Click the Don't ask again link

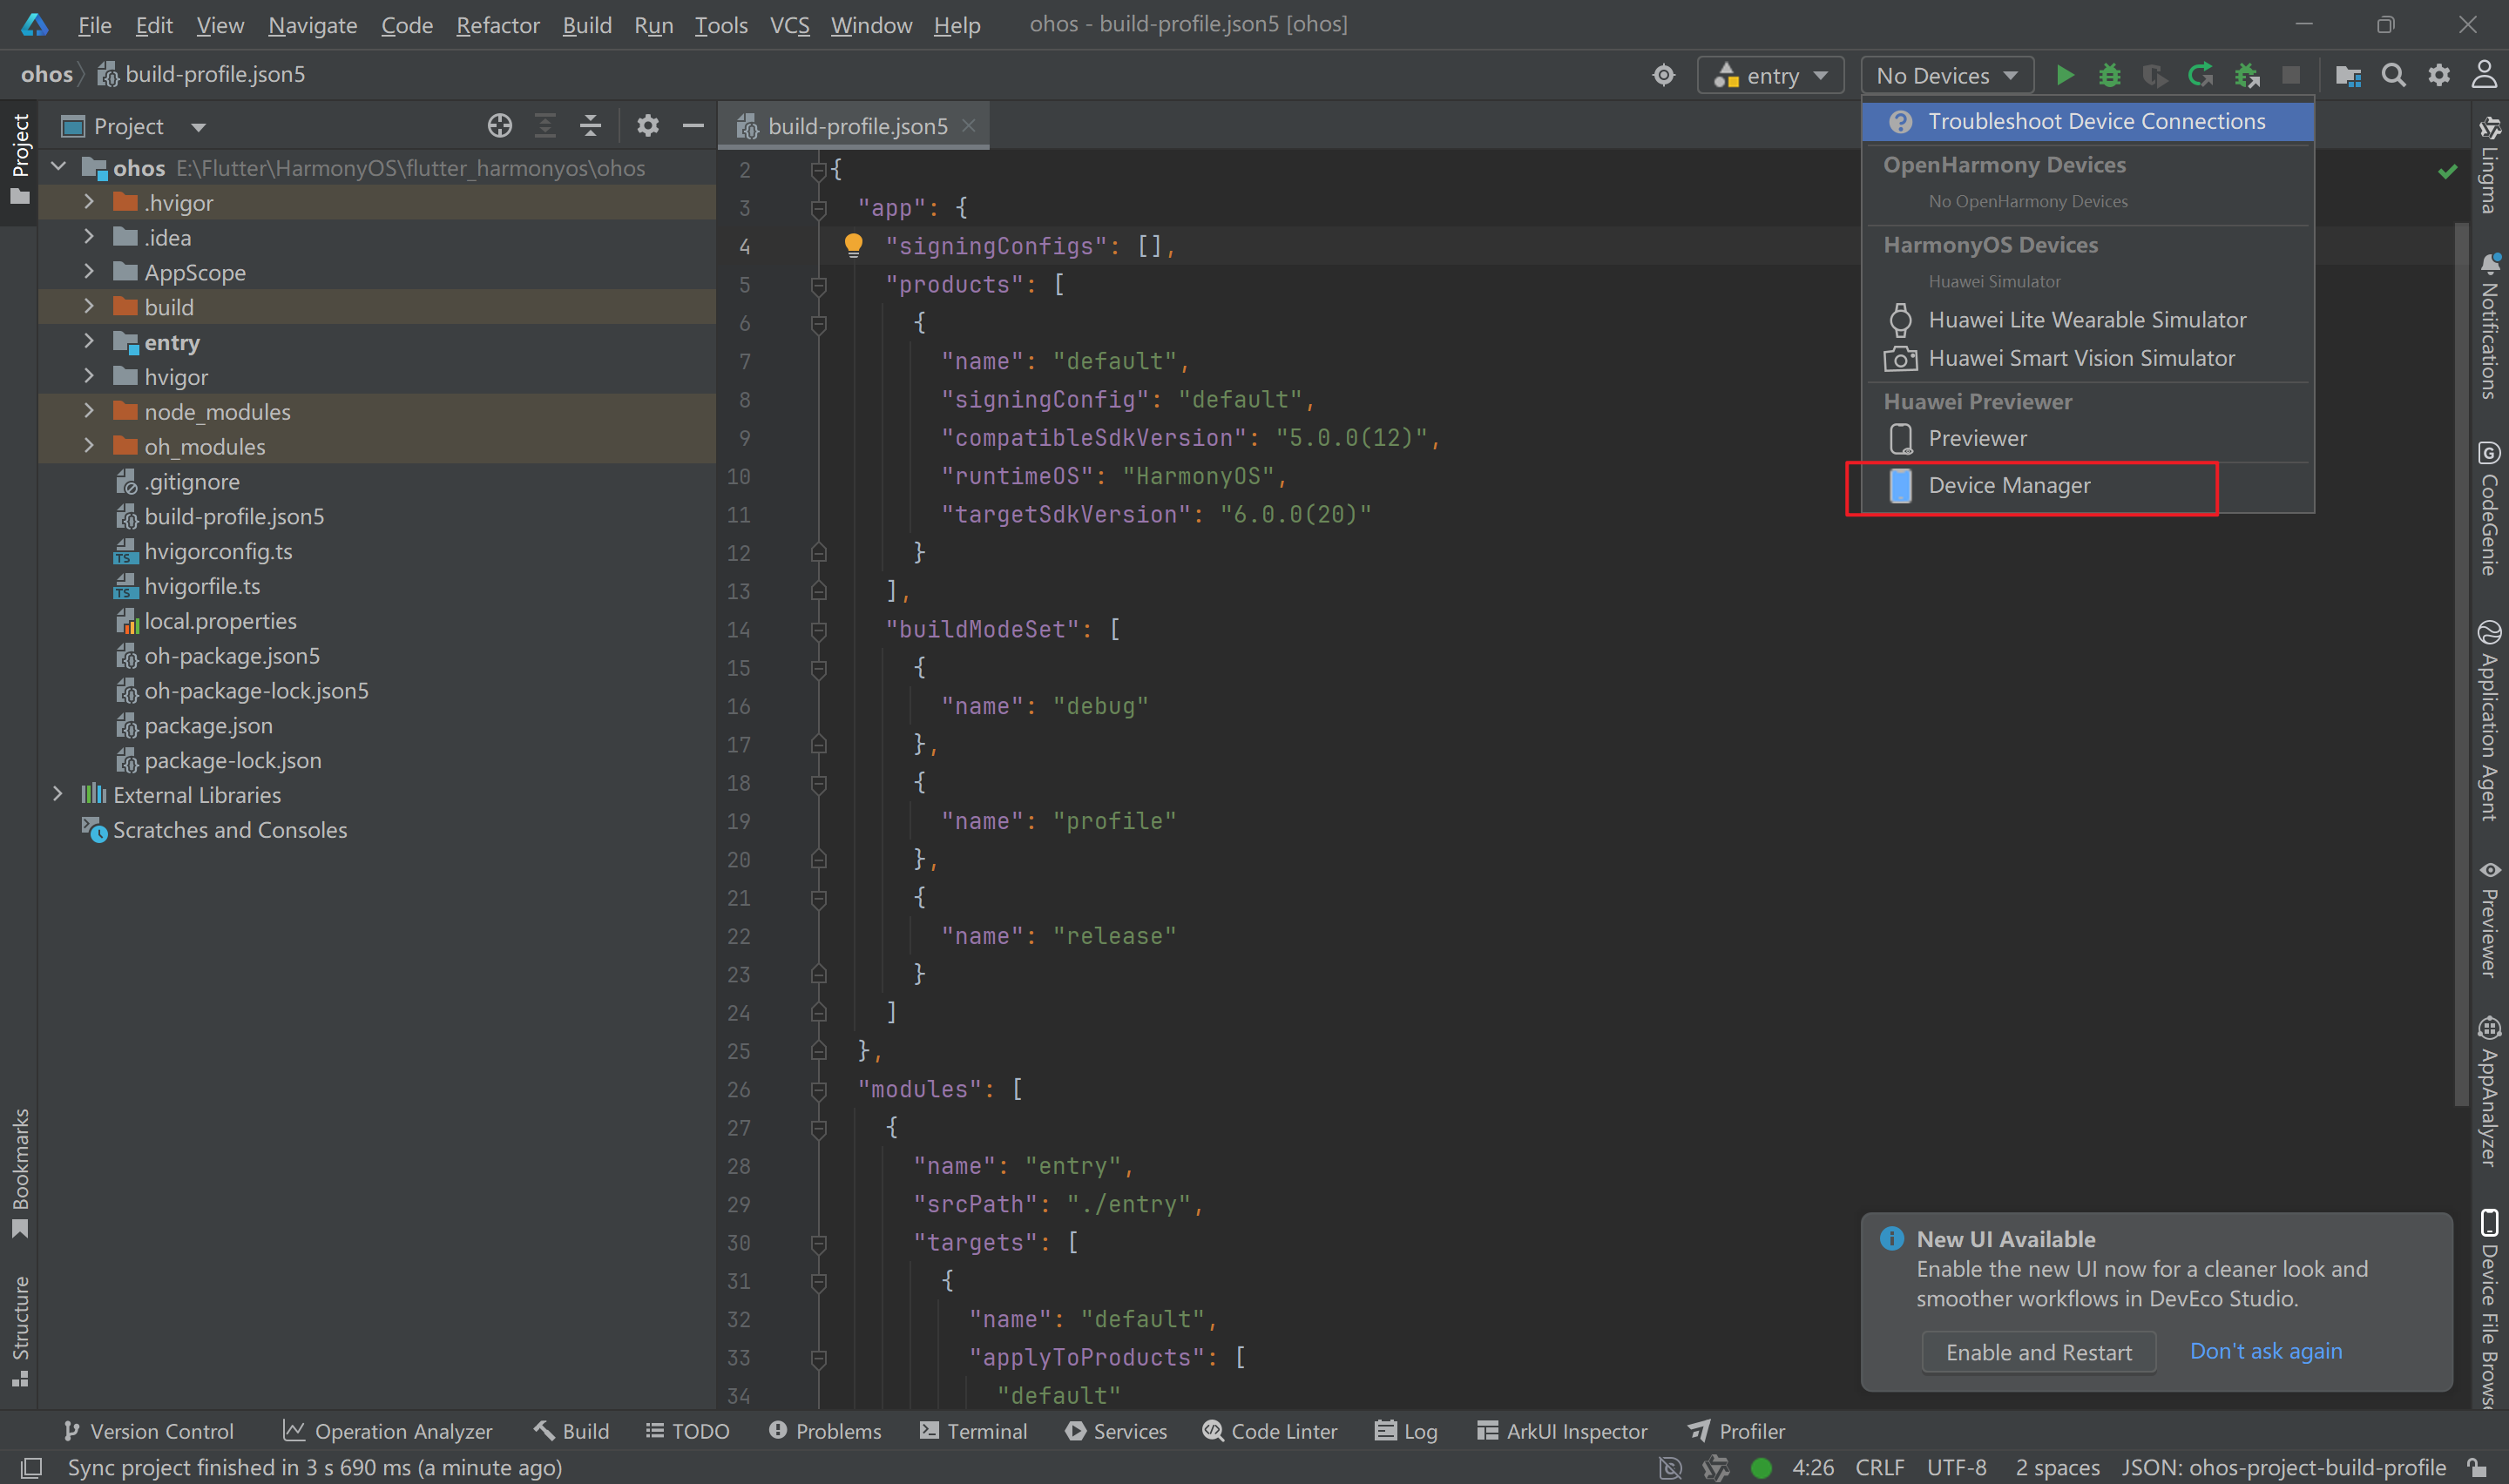pos(2265,1351)
